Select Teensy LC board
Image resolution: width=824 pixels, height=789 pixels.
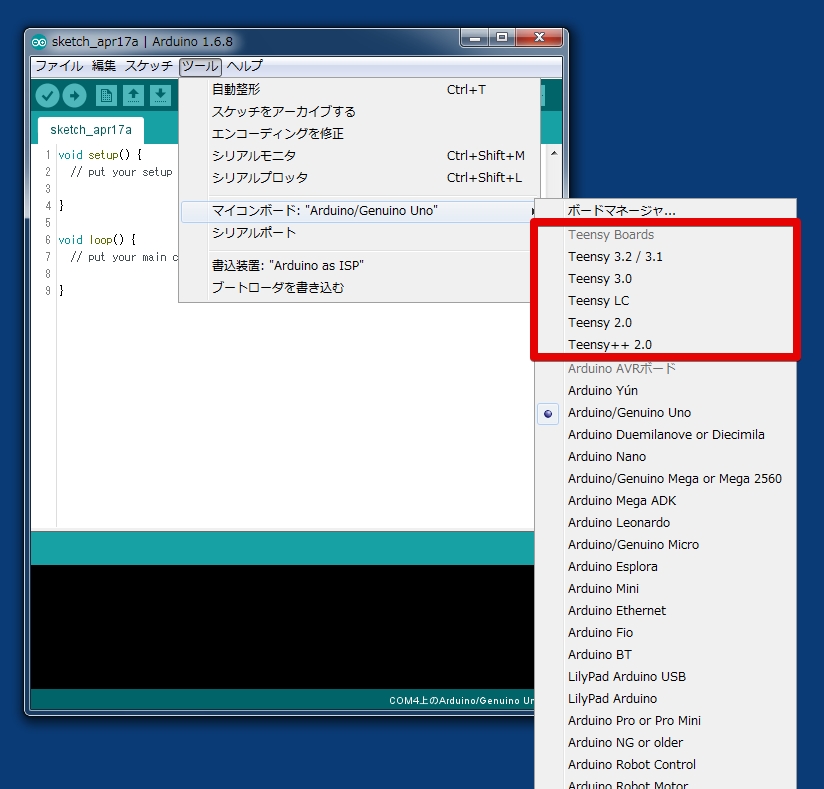[665, 301]
